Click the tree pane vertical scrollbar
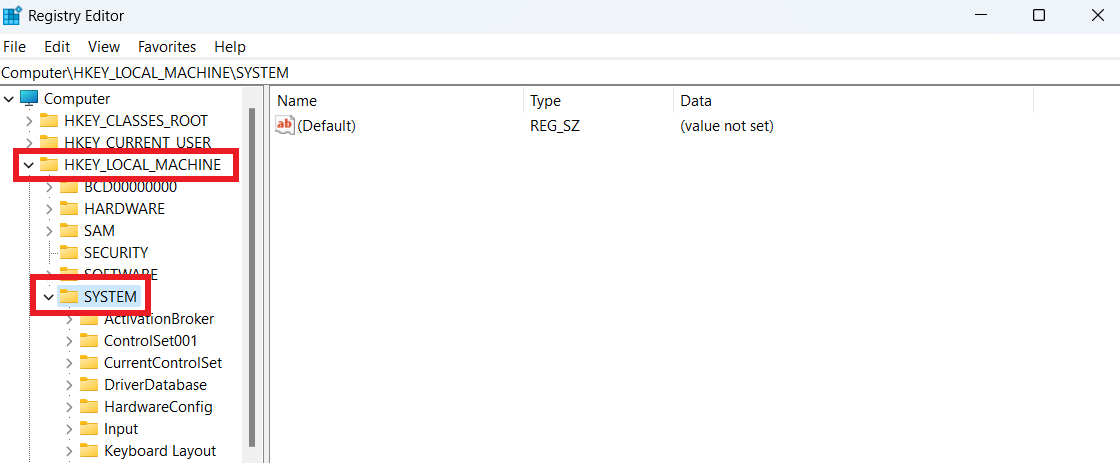This screenshot has height=463, width=1120. pyautogui.click(x=251, y=276)
